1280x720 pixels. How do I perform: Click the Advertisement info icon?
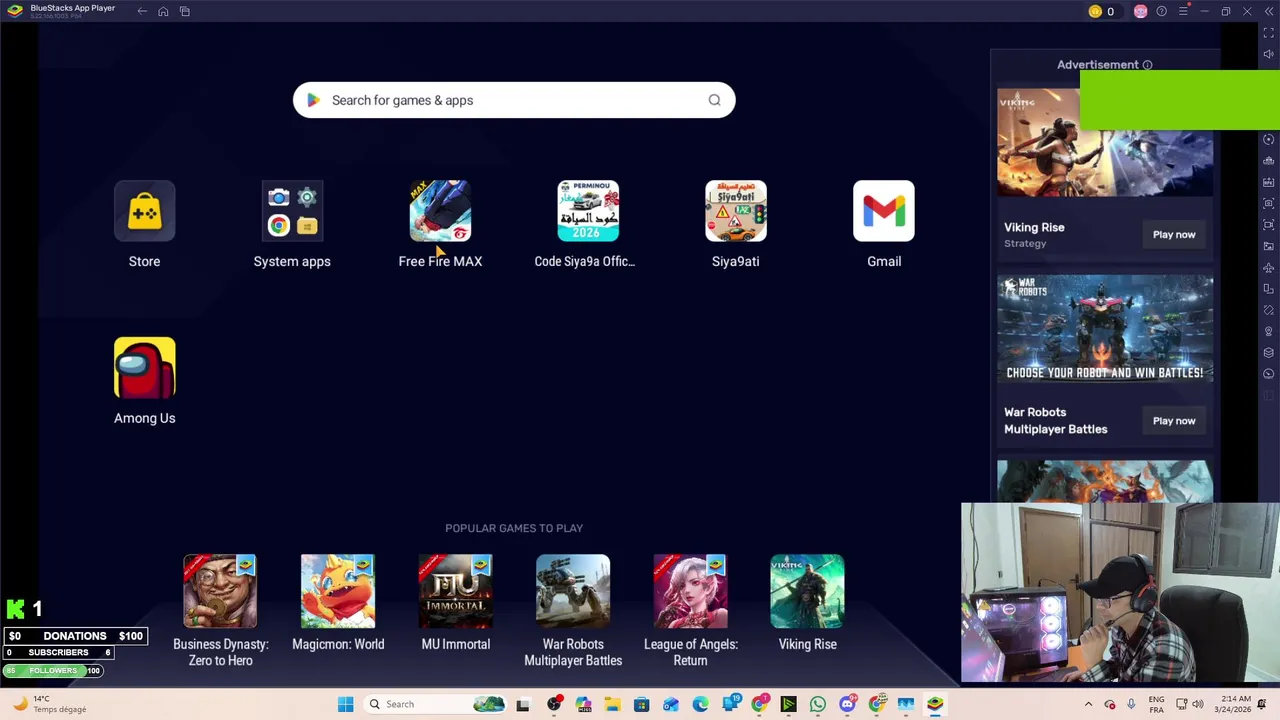(x=1147, y=65)
